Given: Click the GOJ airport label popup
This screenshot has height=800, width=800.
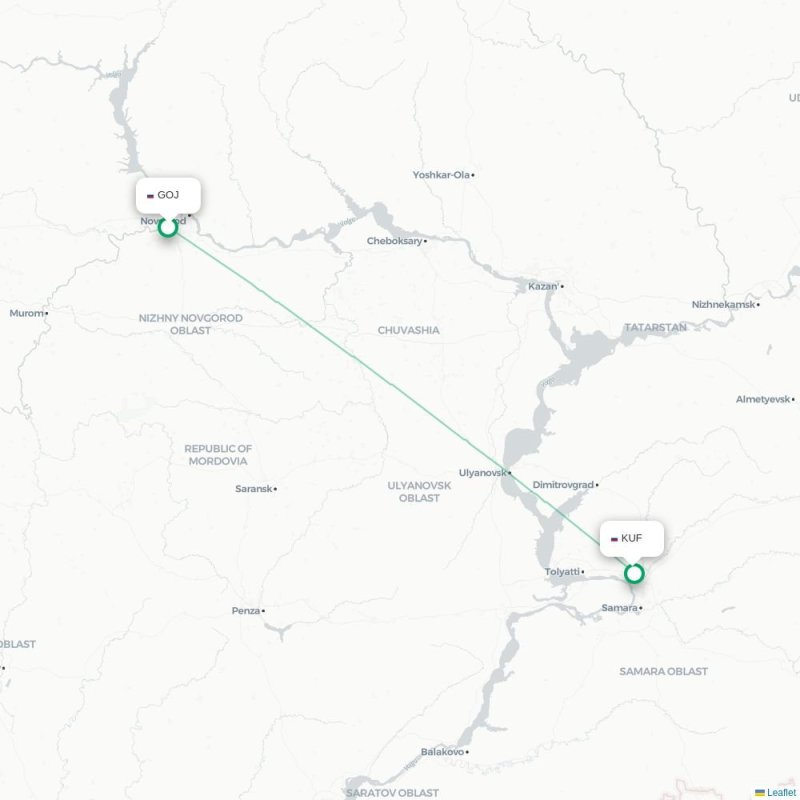Looking at the screenshot, I should point(168,195).
